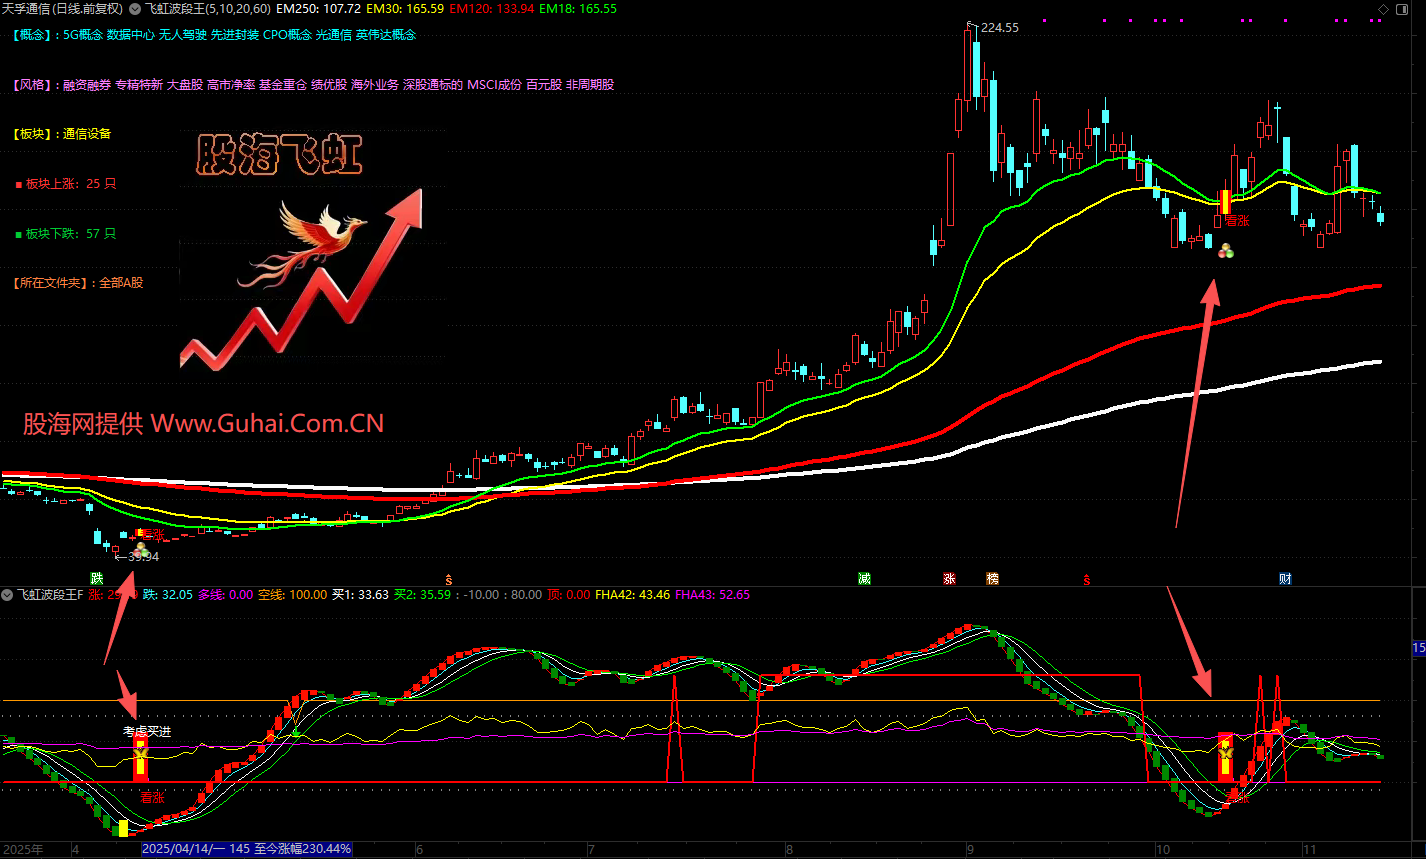Click the 2025/04/14 date range label
Viewport: 1426px width, 859px height.
coord(245,849)
